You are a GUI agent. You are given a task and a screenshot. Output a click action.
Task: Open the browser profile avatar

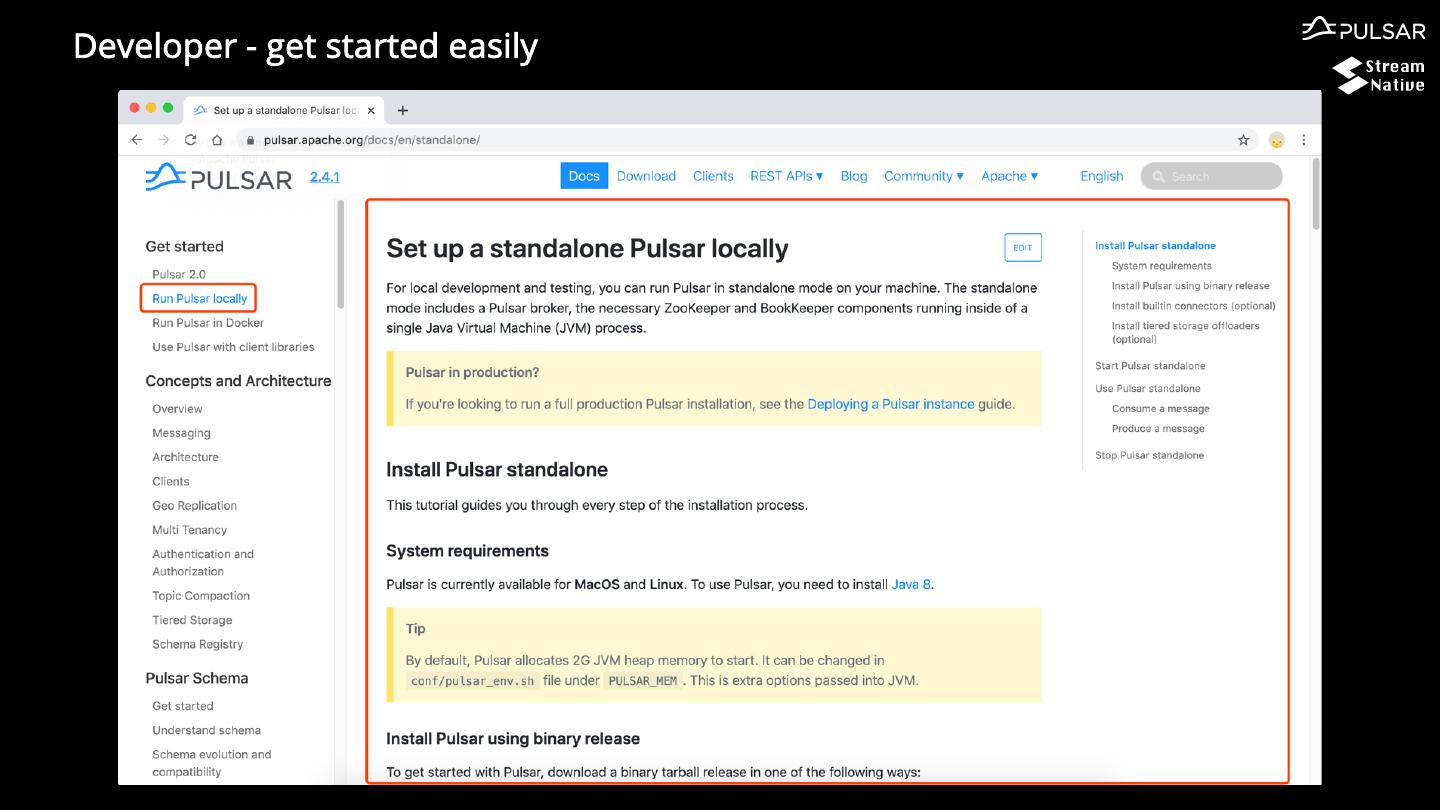pos(1277,140)
